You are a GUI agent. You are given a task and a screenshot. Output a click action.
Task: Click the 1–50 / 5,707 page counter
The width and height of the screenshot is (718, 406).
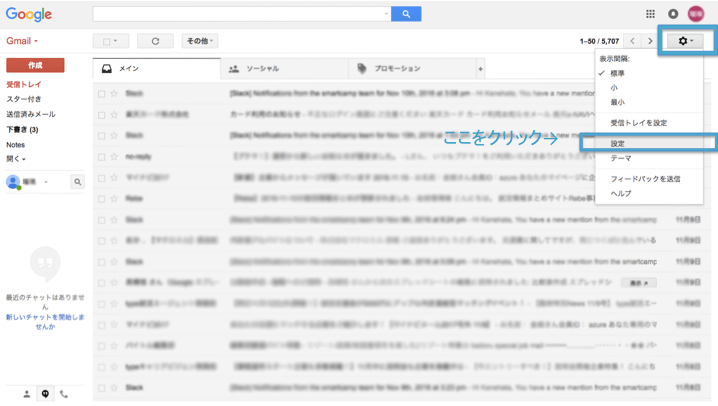[599, 41]
